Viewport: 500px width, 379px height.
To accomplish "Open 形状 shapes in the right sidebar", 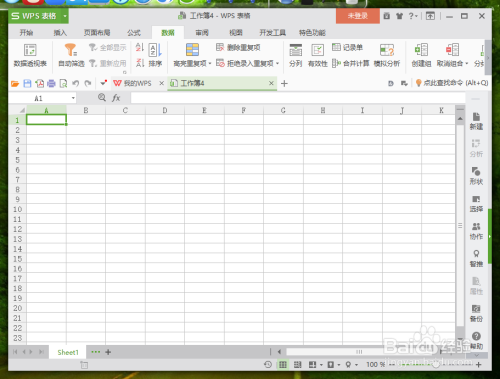I will pos(476,176).
